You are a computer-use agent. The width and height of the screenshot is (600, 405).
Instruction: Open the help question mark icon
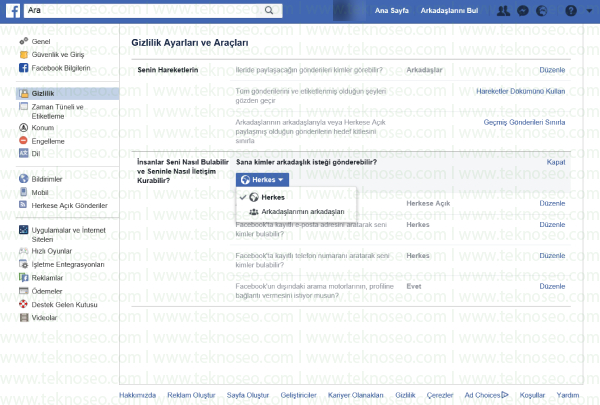click(571, 11)
